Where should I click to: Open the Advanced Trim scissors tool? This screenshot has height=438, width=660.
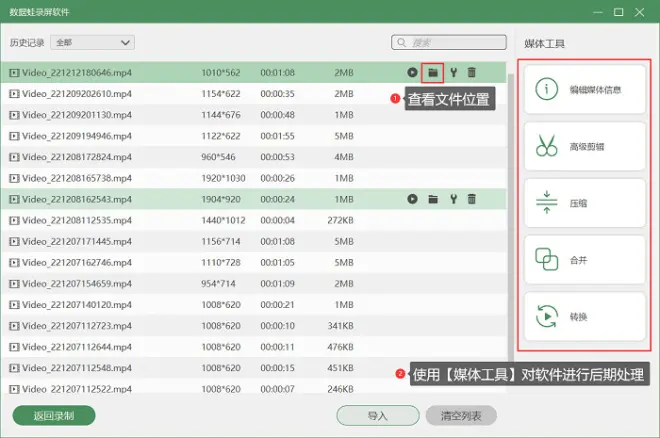pos(585,146)
